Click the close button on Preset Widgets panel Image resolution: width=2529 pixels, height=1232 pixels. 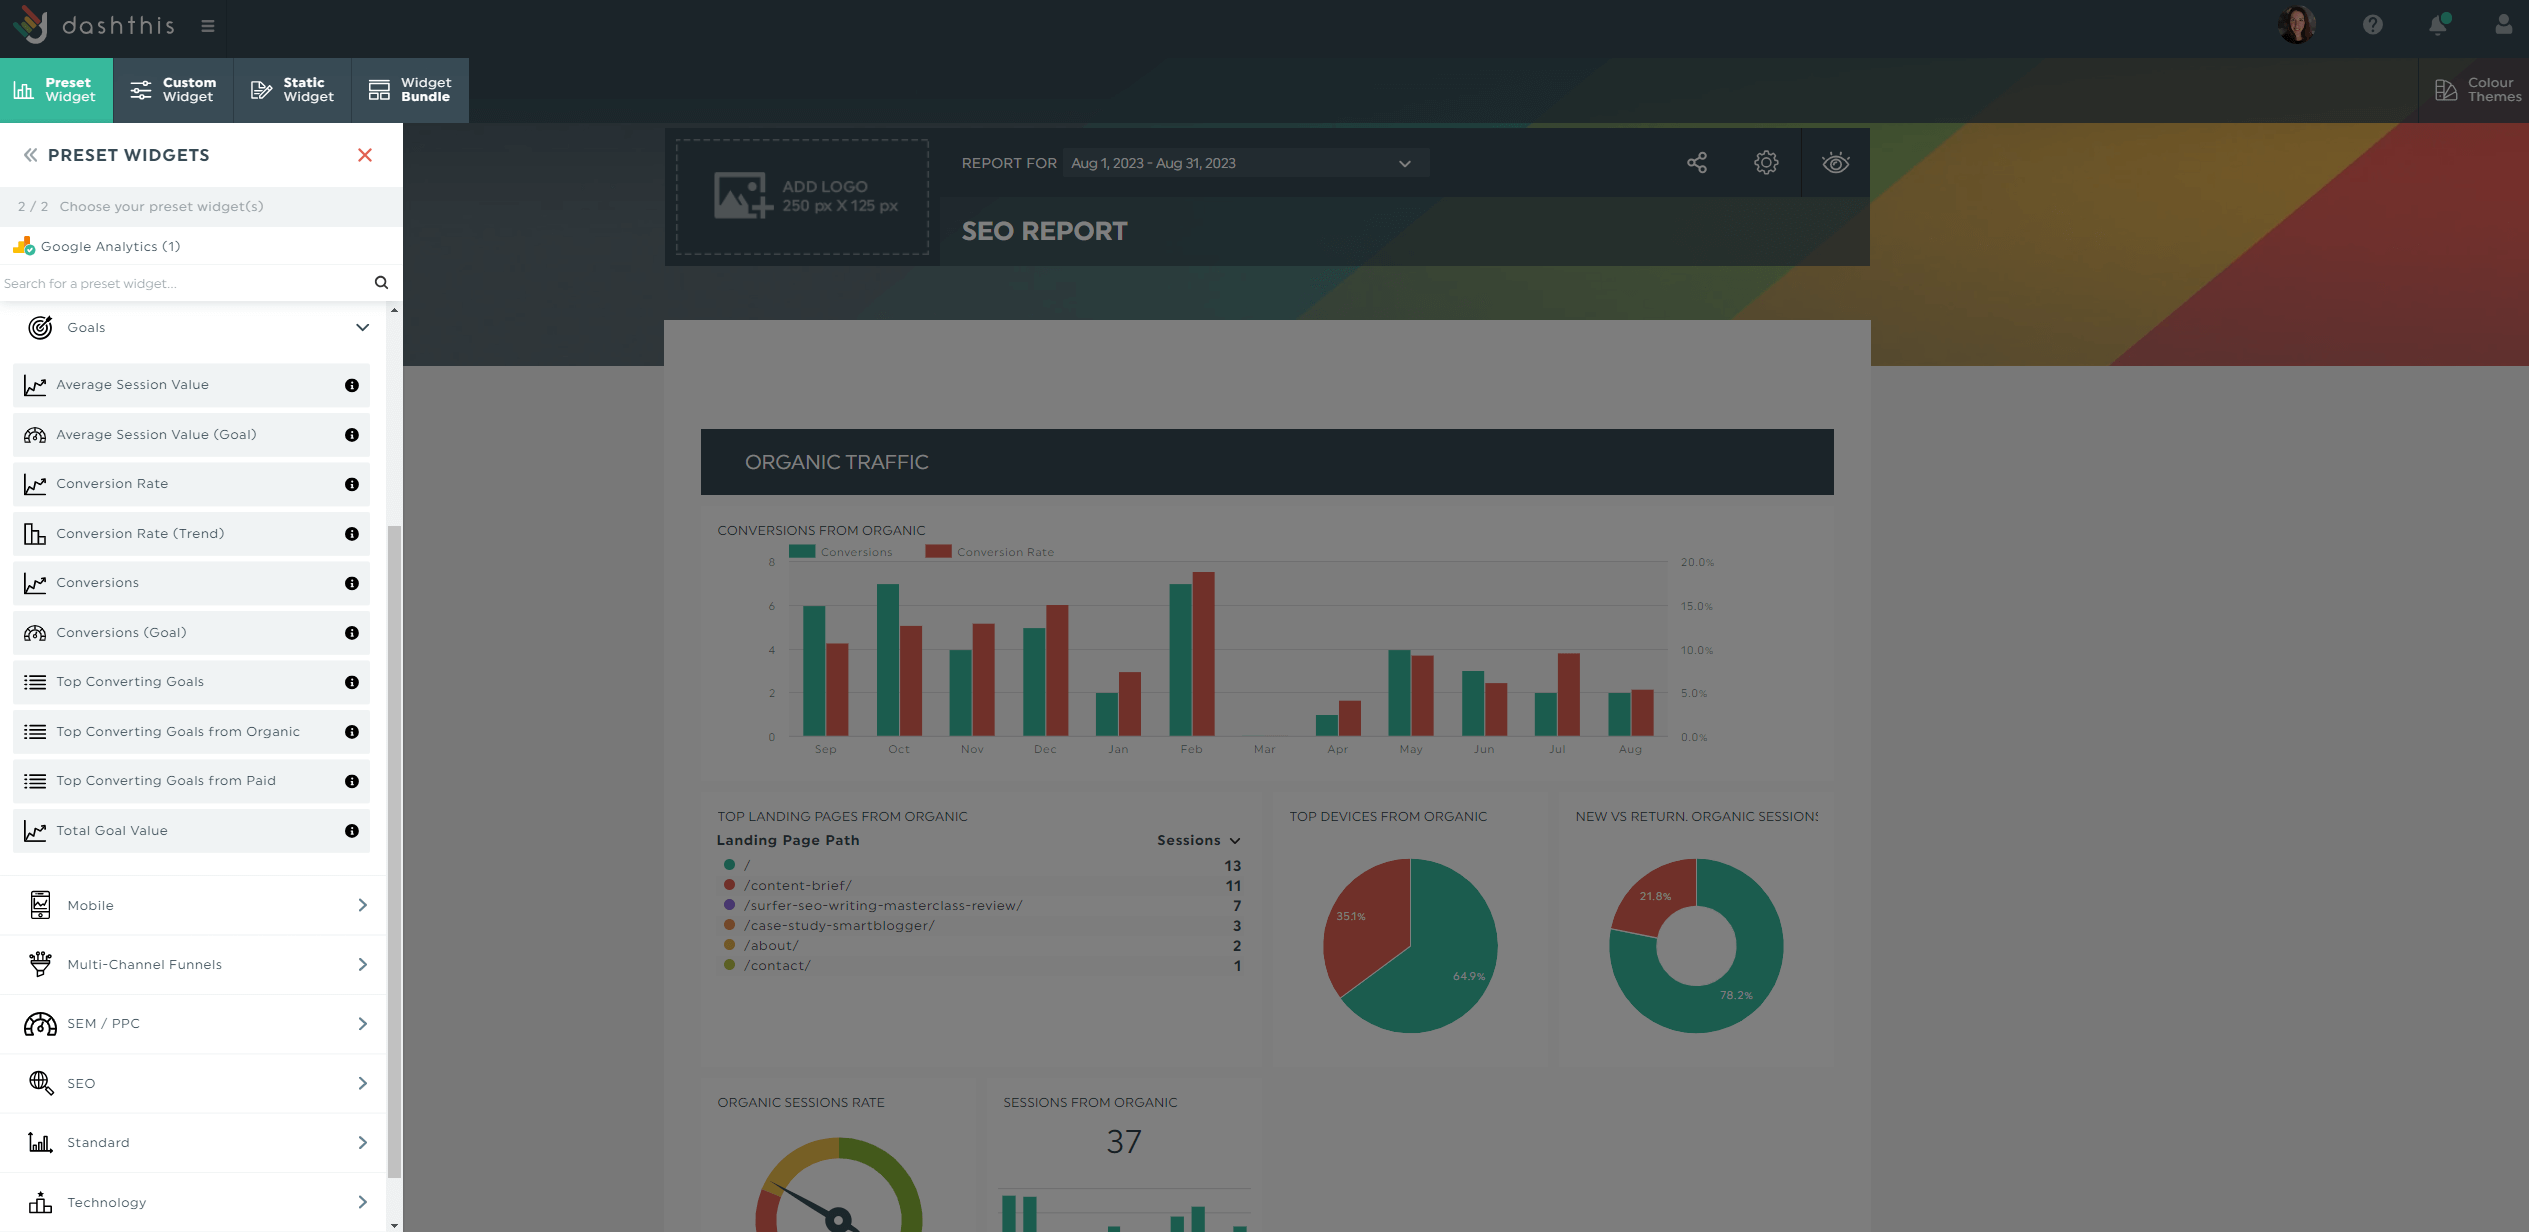[x=365, y=155]
